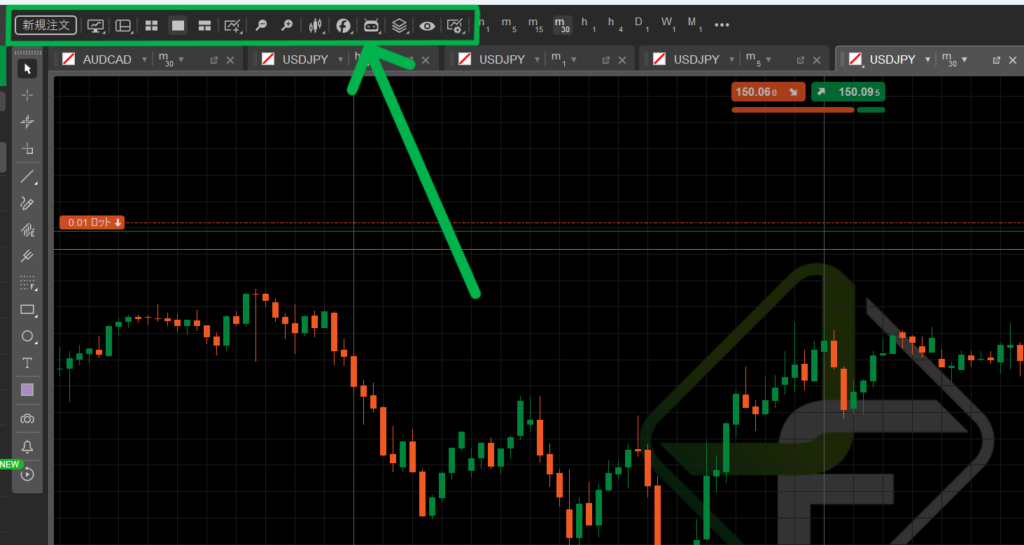Open price alert bell icon
1024x545 pixels.
pyautogui.click(x=27, y=446)
